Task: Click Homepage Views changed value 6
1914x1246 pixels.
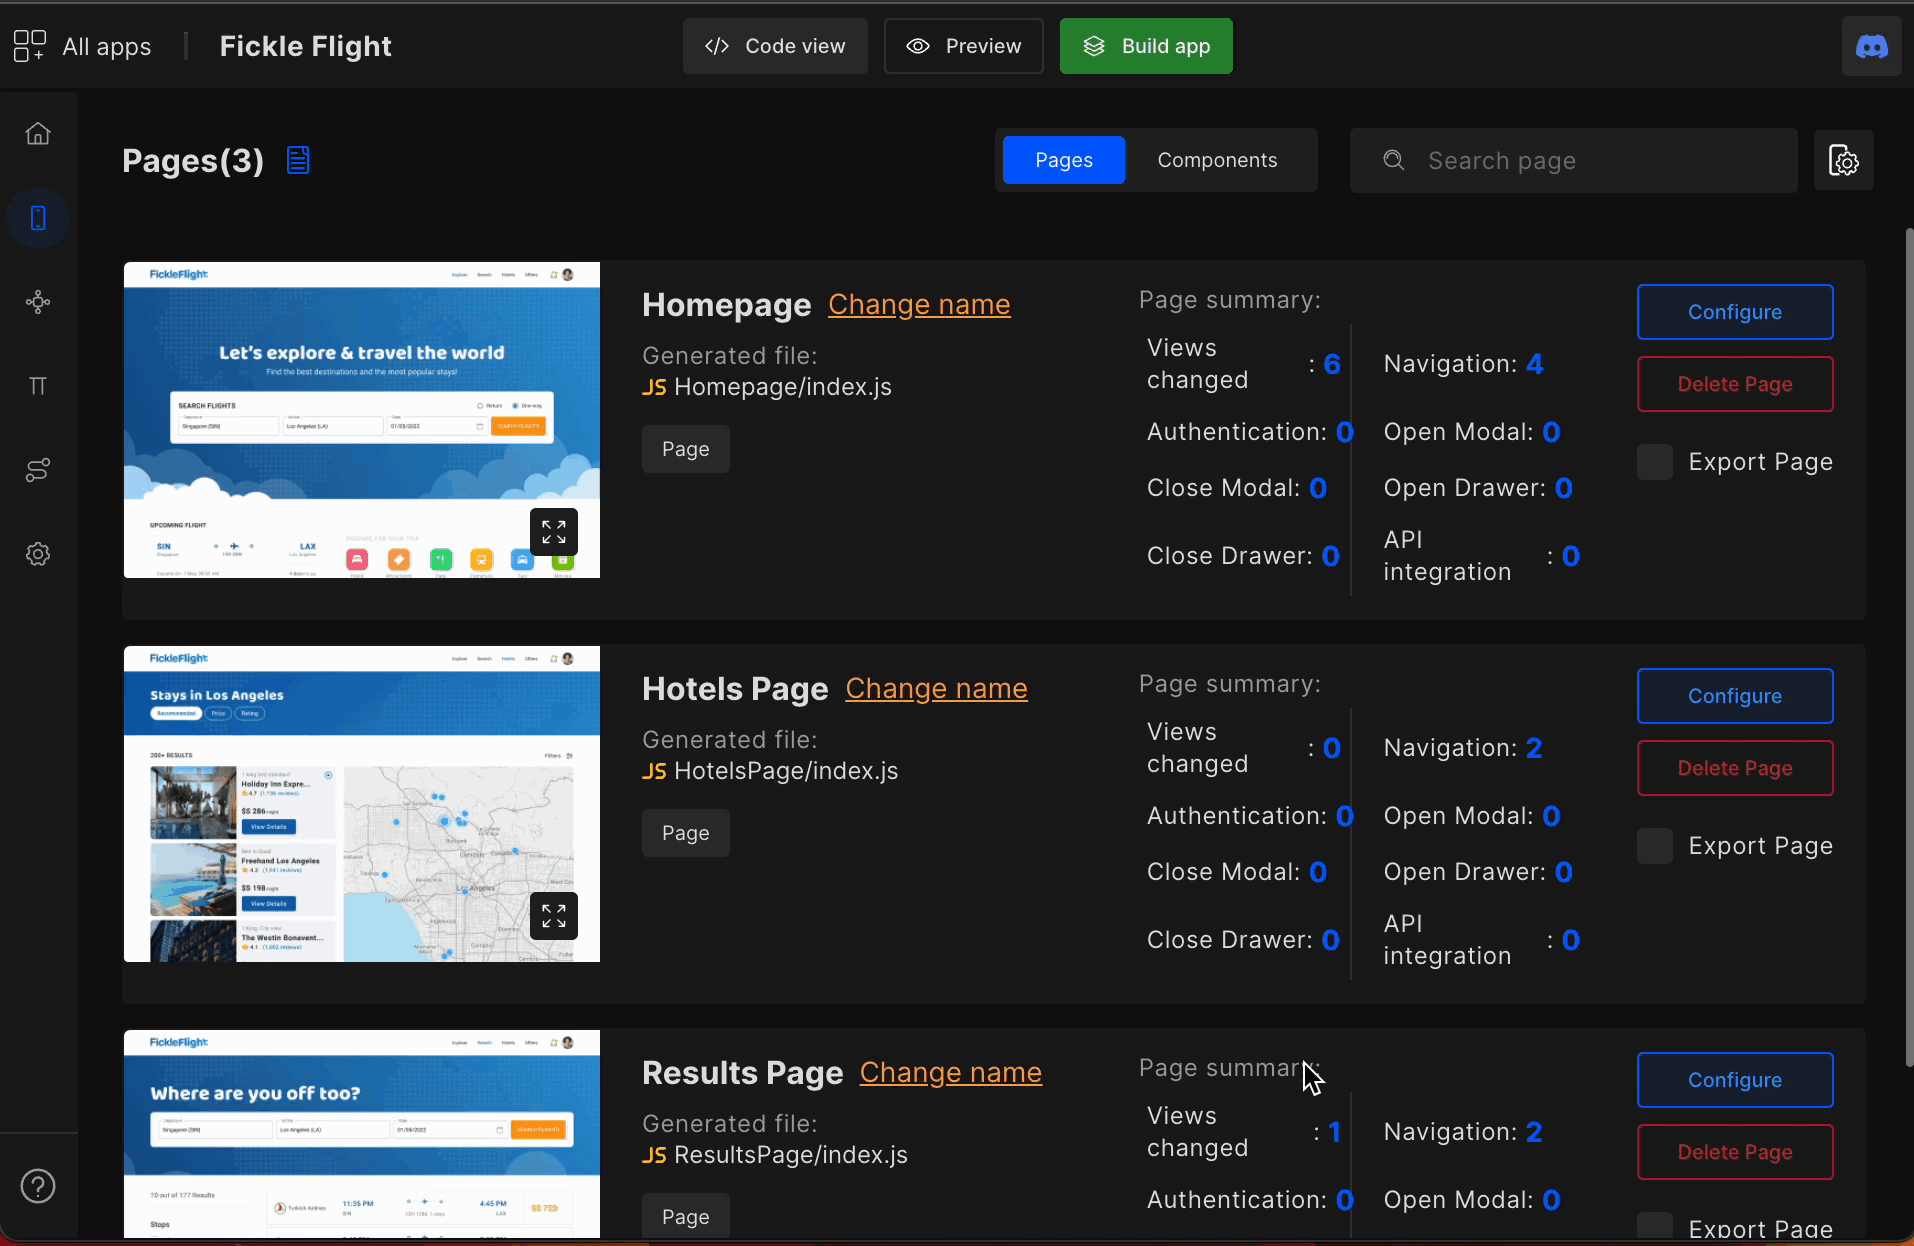Action: 1332,364
